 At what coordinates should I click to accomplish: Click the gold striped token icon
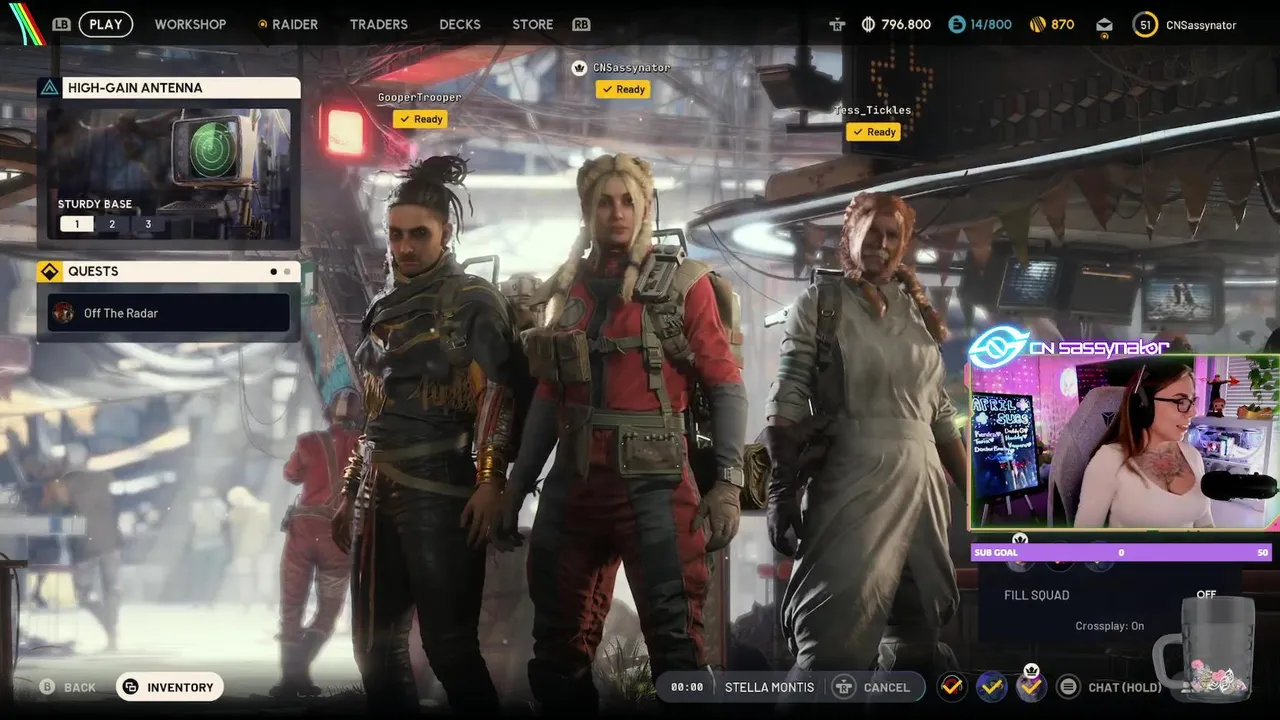[x=1037, y=24]
